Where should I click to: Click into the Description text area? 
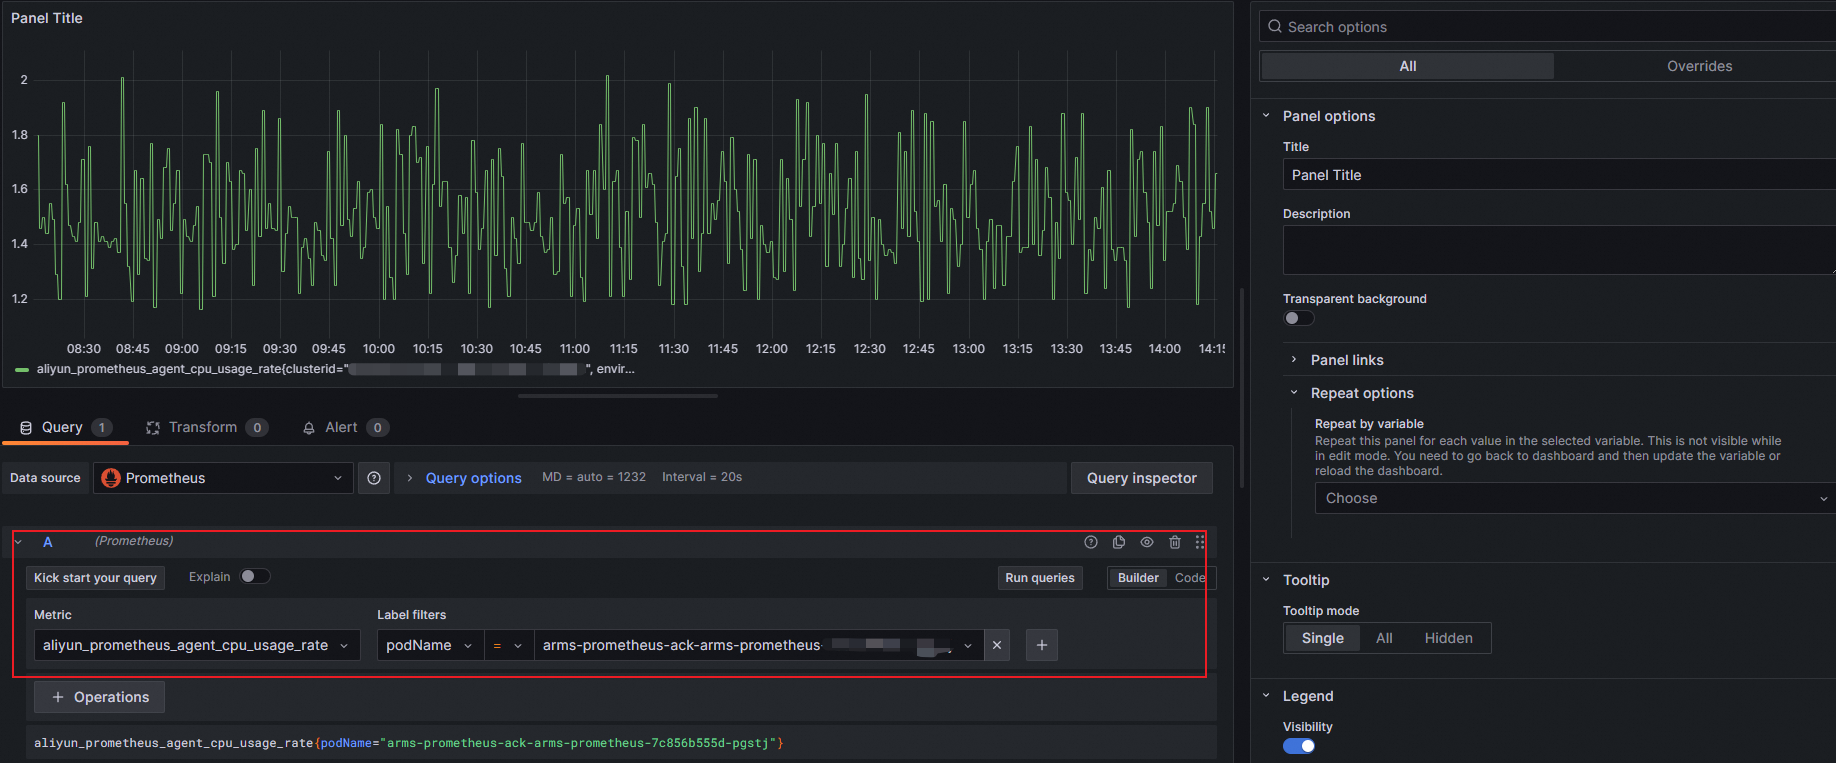(x=1560, y=250)
